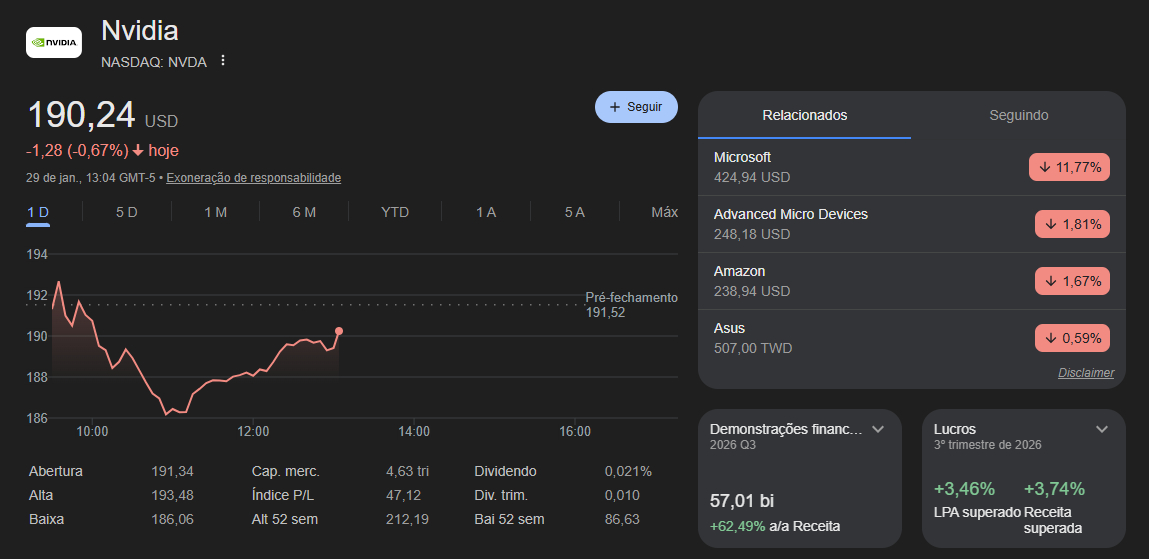This screenshot has height=559, width=1149.
Task: Select the 6 M chart range
Action: pyautogui.click(x=304, y=212)
